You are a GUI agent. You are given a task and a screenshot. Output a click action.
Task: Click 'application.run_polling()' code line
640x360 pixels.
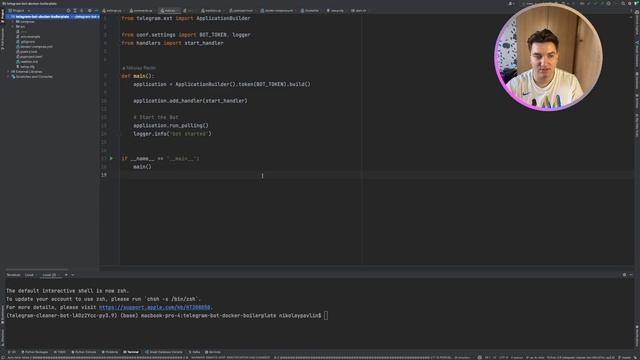point(171,125)
